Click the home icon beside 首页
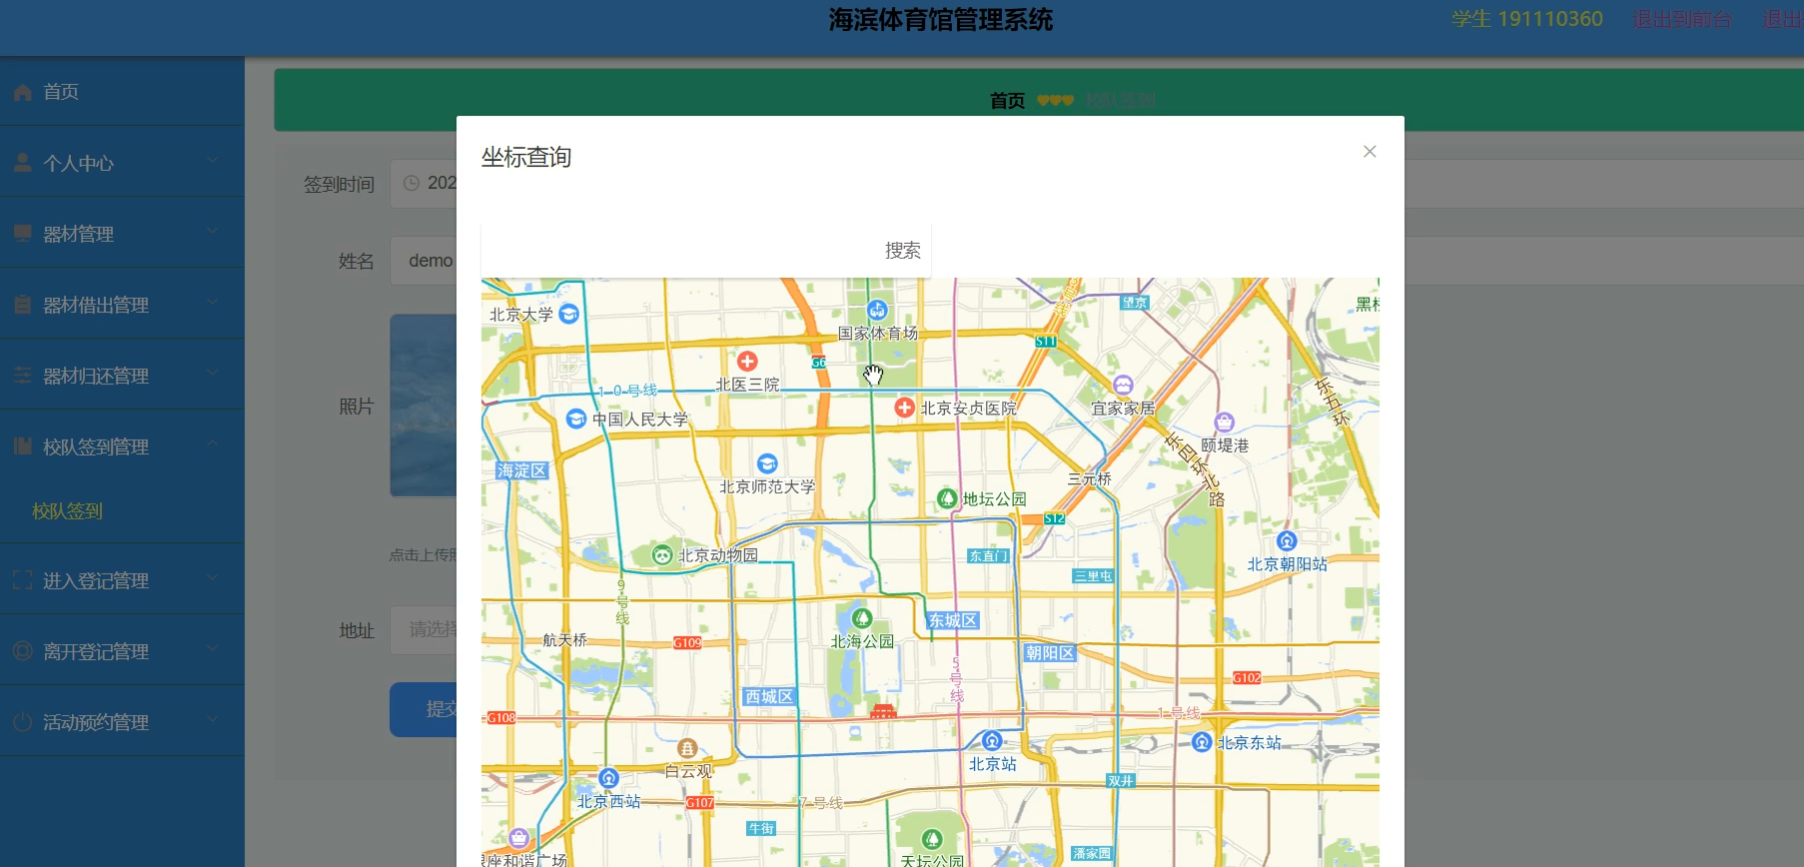The width and height of the screenshot is (1804, 867). pos(22,92)
